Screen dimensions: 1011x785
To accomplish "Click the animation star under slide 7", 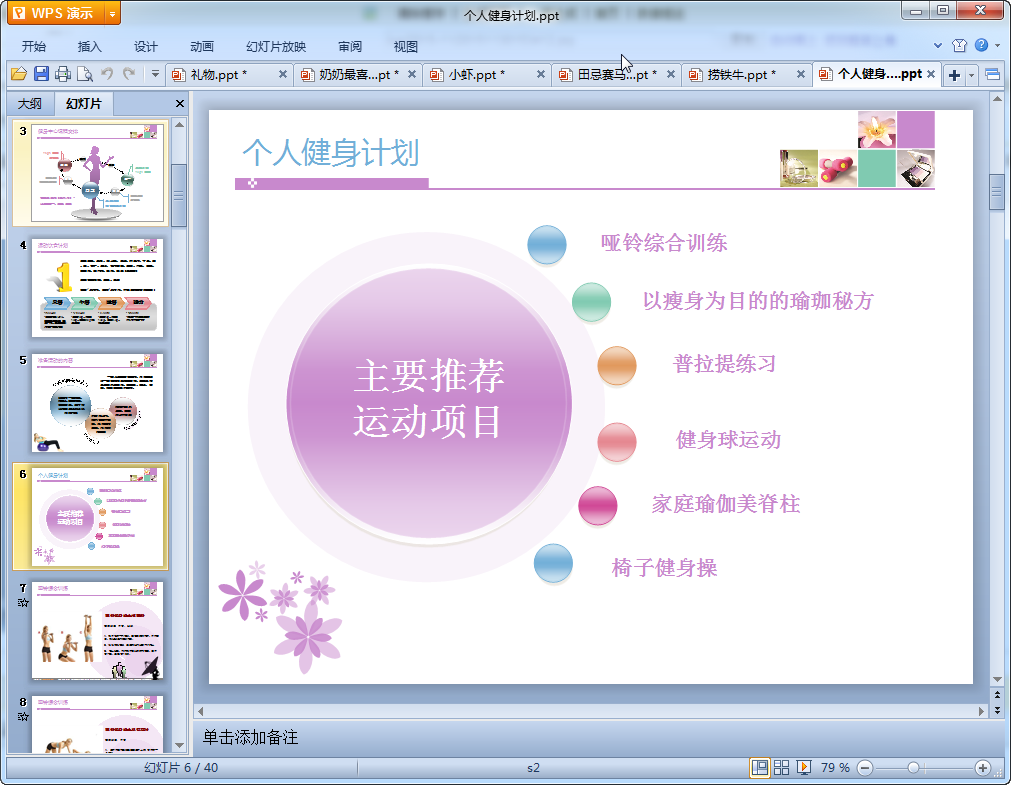I will click(23, 602).
